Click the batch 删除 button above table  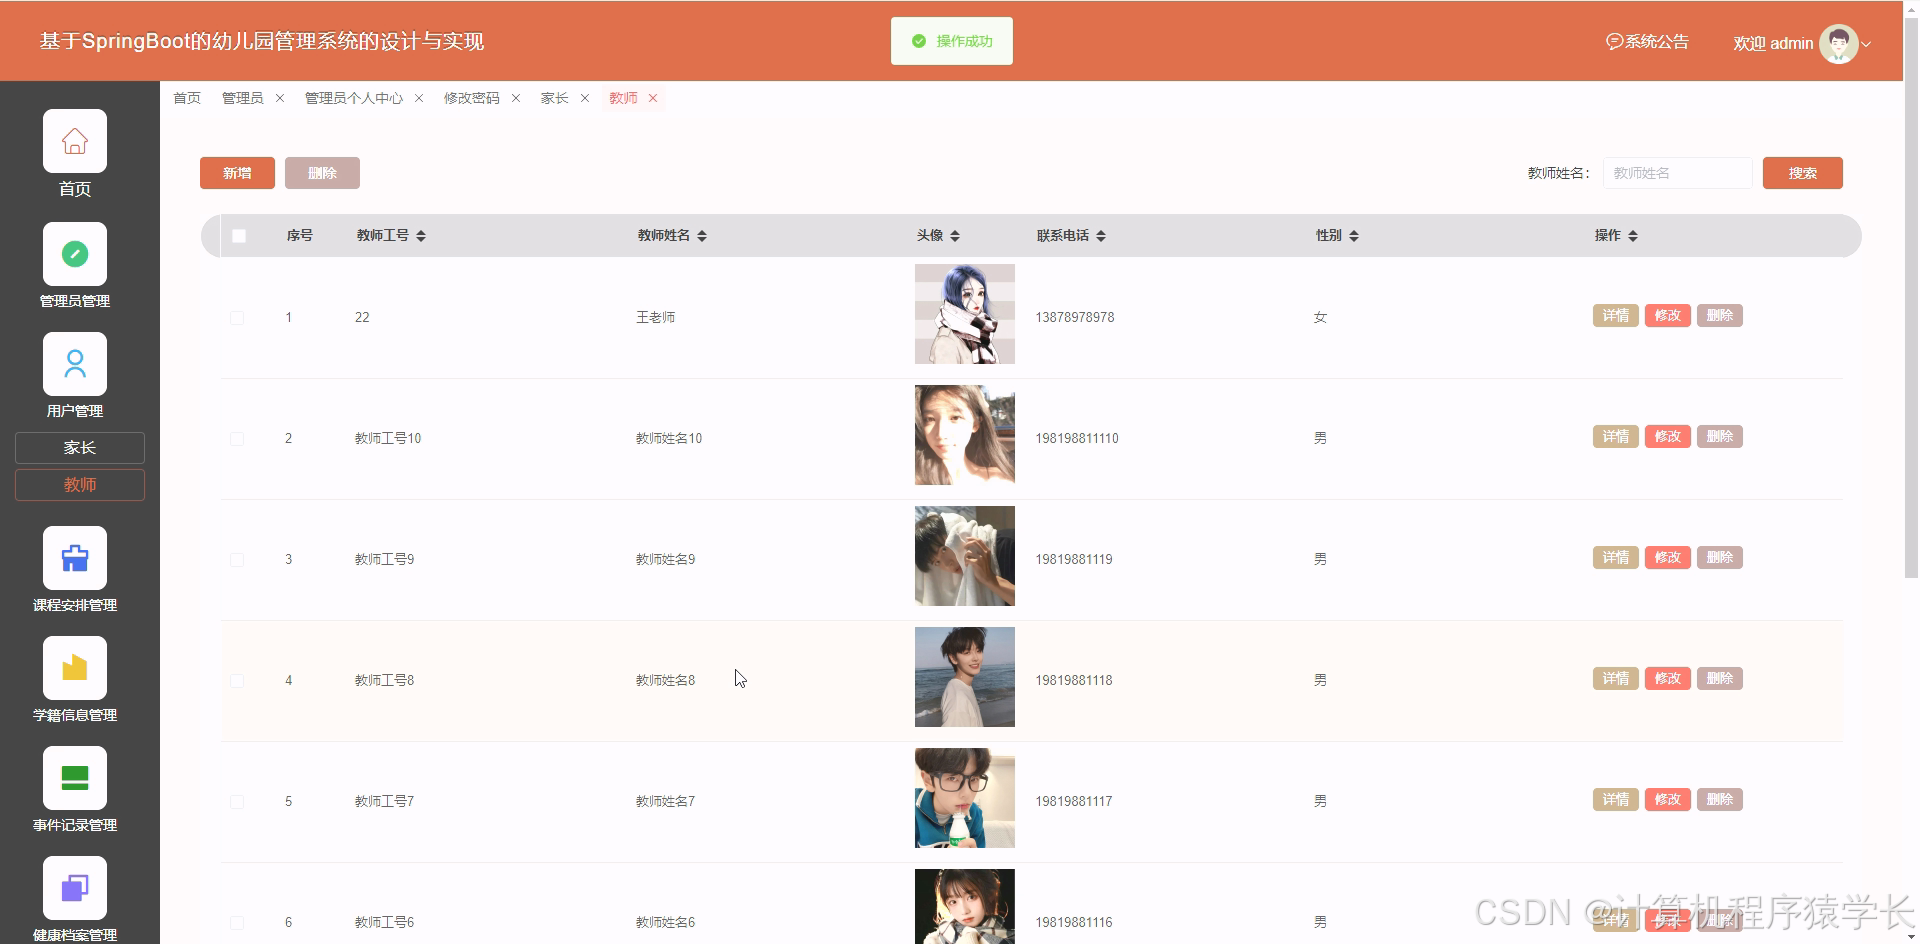(x=322, y=173)
